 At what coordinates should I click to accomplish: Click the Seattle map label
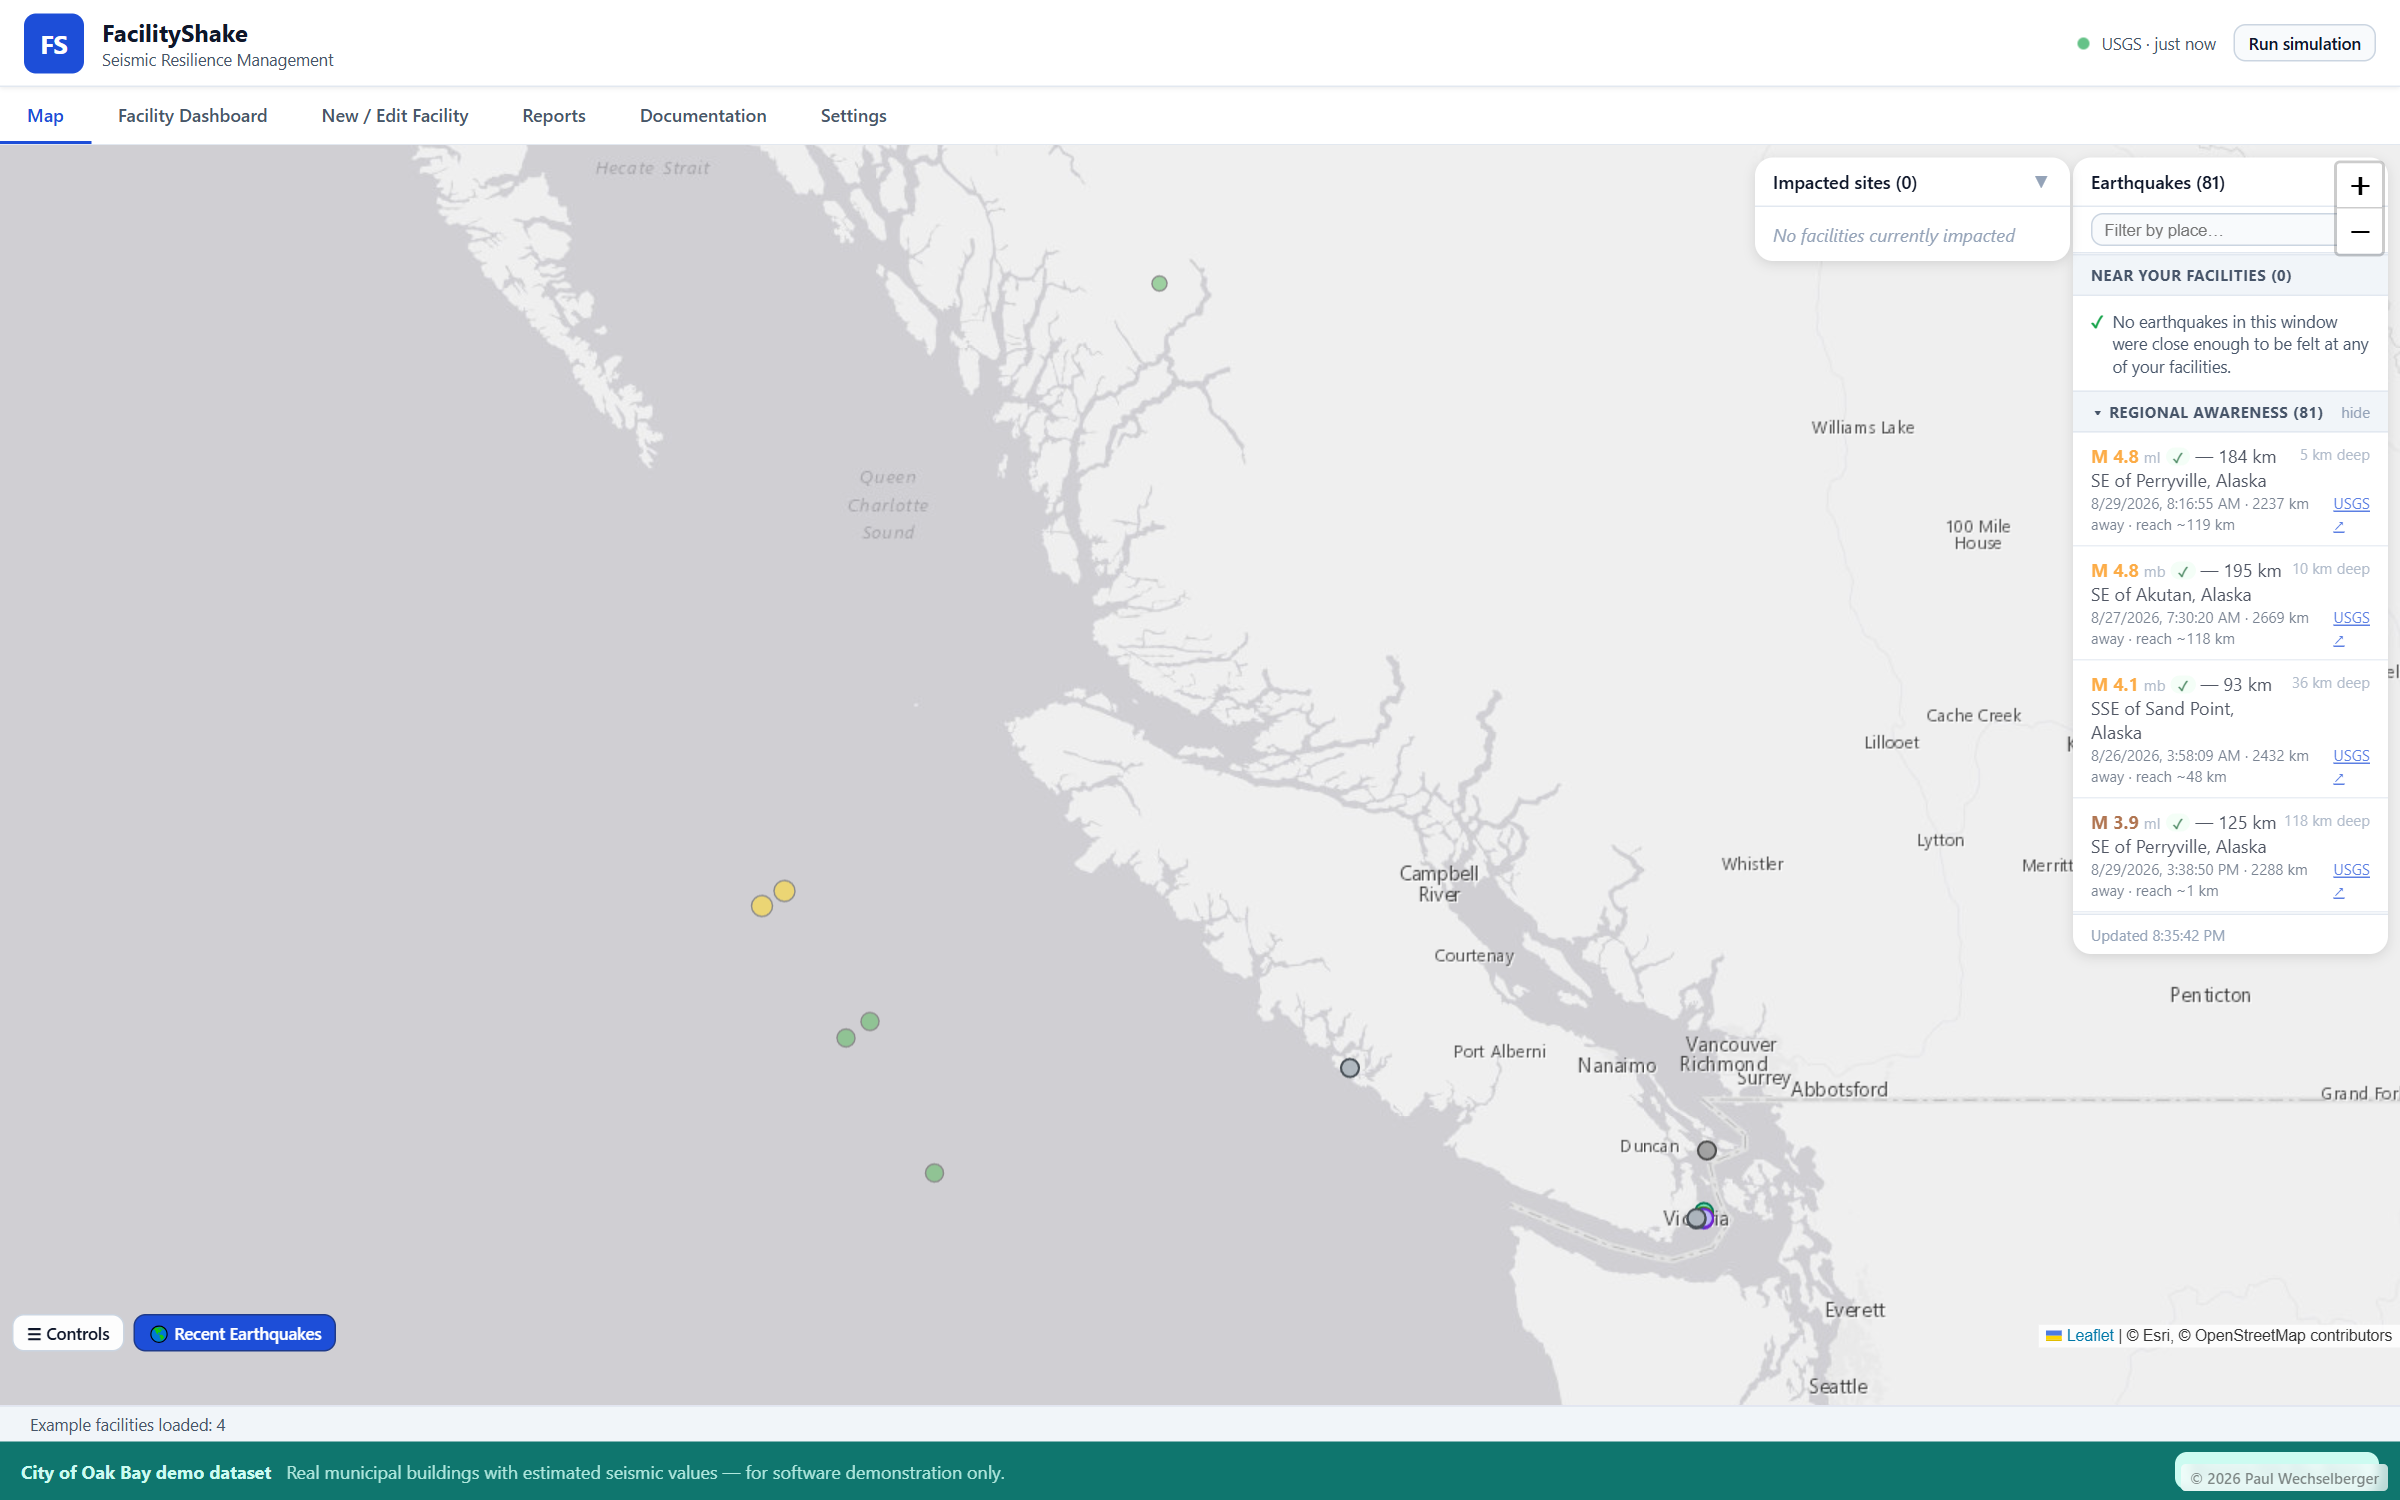pos(1838,1386)
